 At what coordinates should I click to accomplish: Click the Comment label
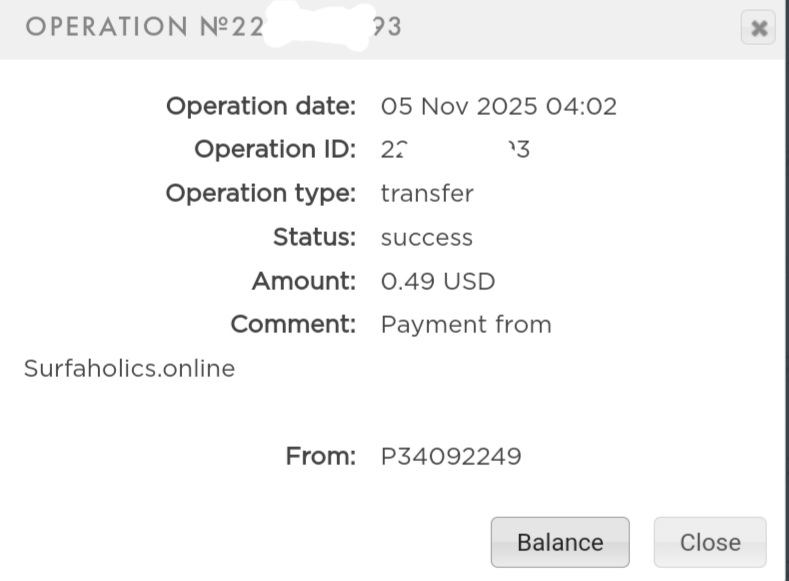pos(293,325)
